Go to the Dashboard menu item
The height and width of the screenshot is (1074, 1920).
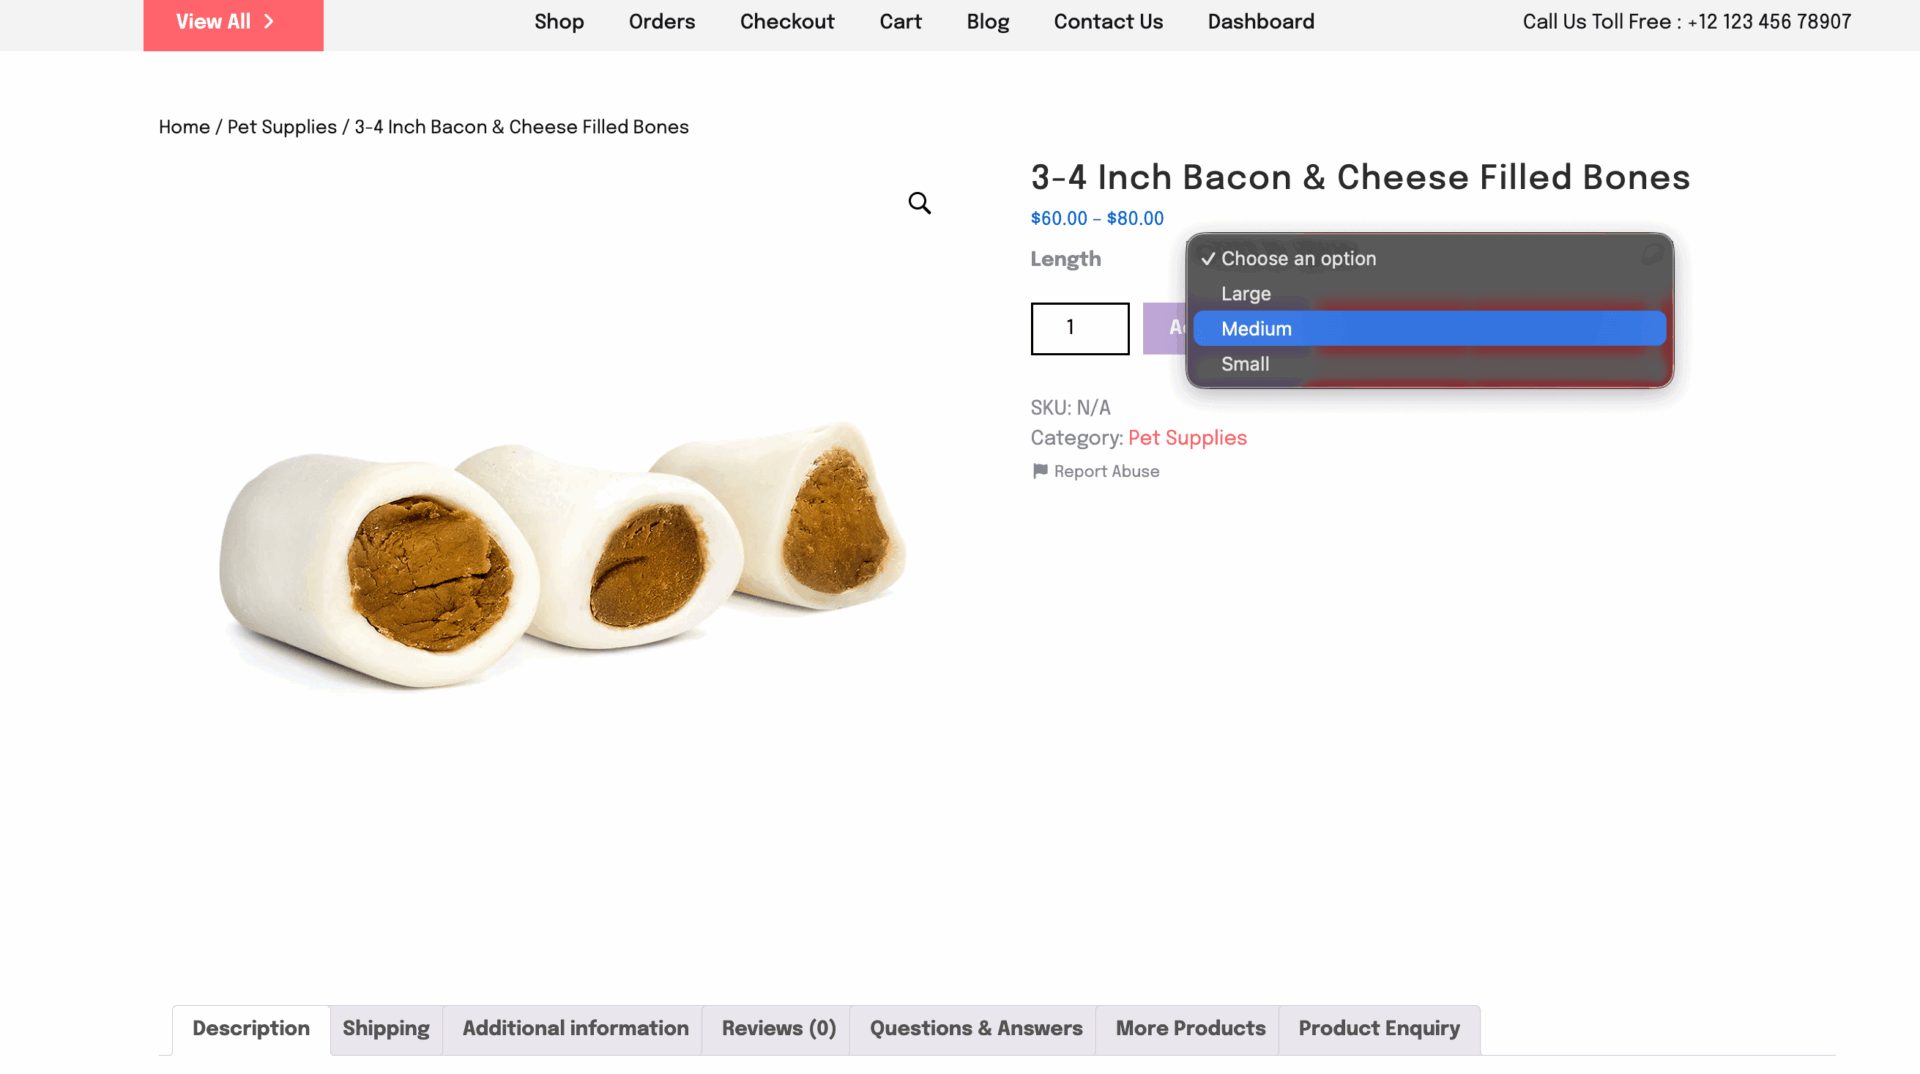(x=1261, y=21)
